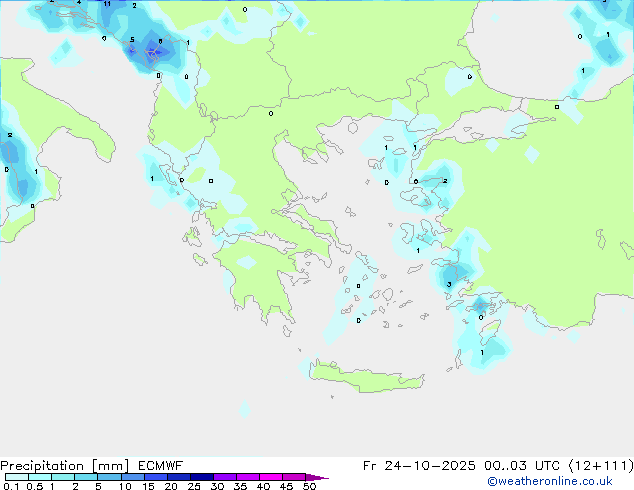Click the 40–45 mm magenta swatch

[x=271, y=477]
